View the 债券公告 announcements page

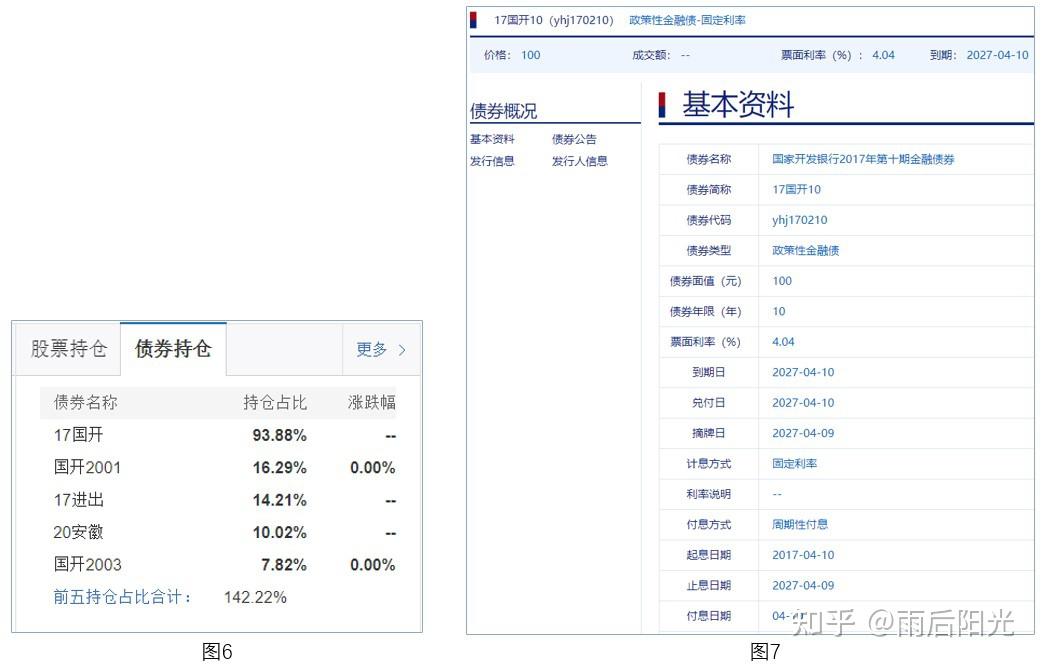(x=572, y=139)
